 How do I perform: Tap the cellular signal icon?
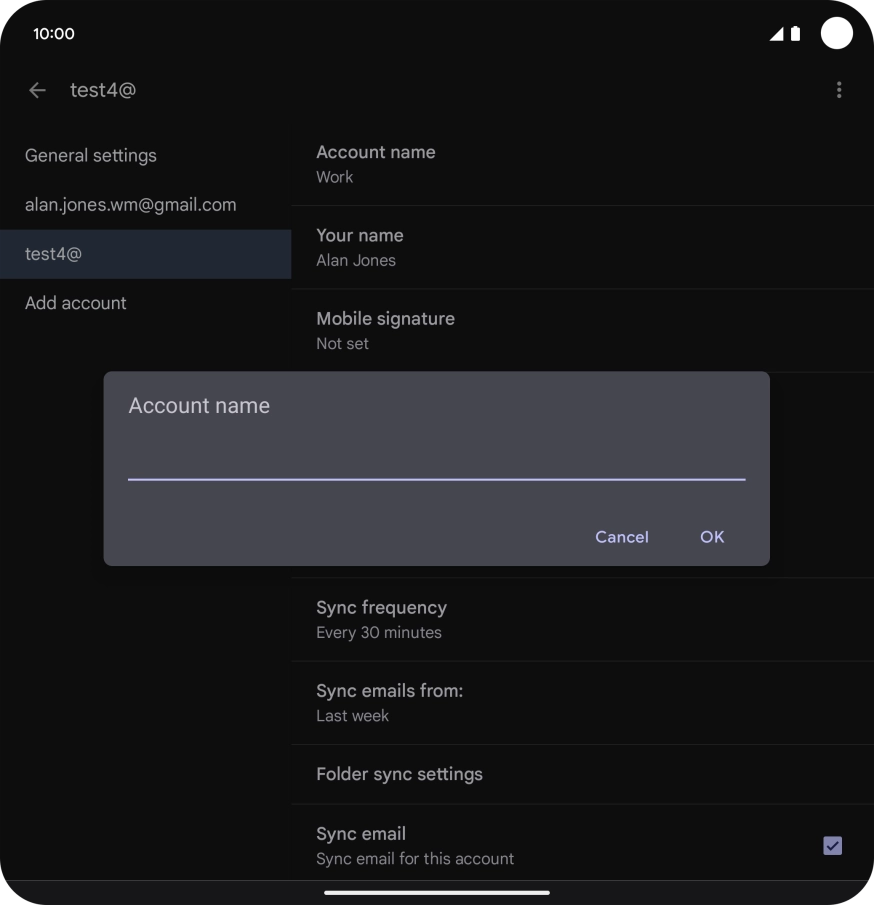click(x=776, y=34)
